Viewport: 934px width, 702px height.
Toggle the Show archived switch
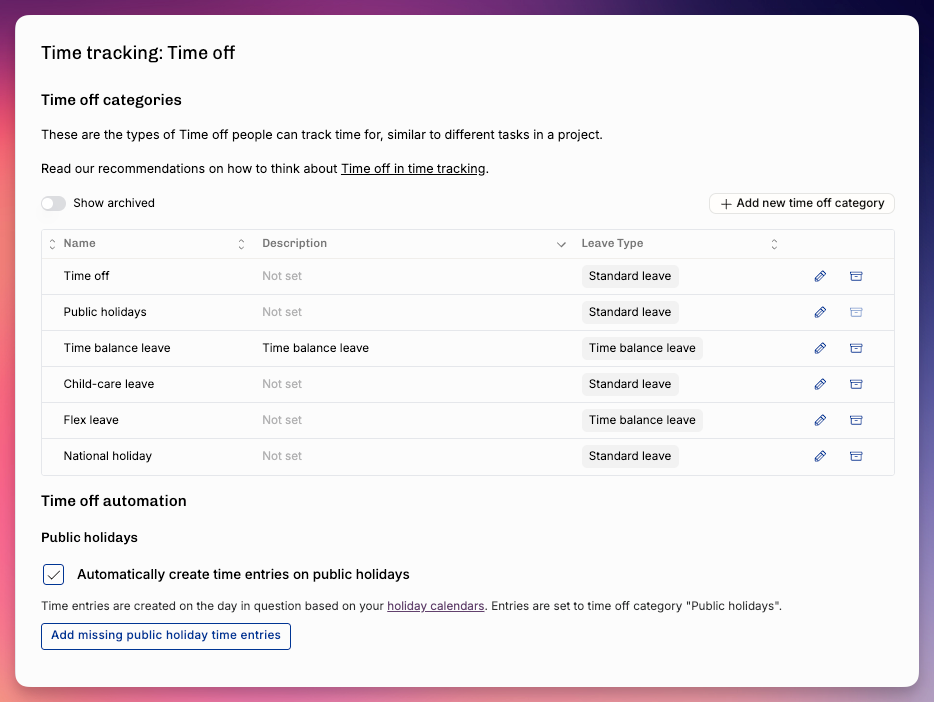point(54,204)
